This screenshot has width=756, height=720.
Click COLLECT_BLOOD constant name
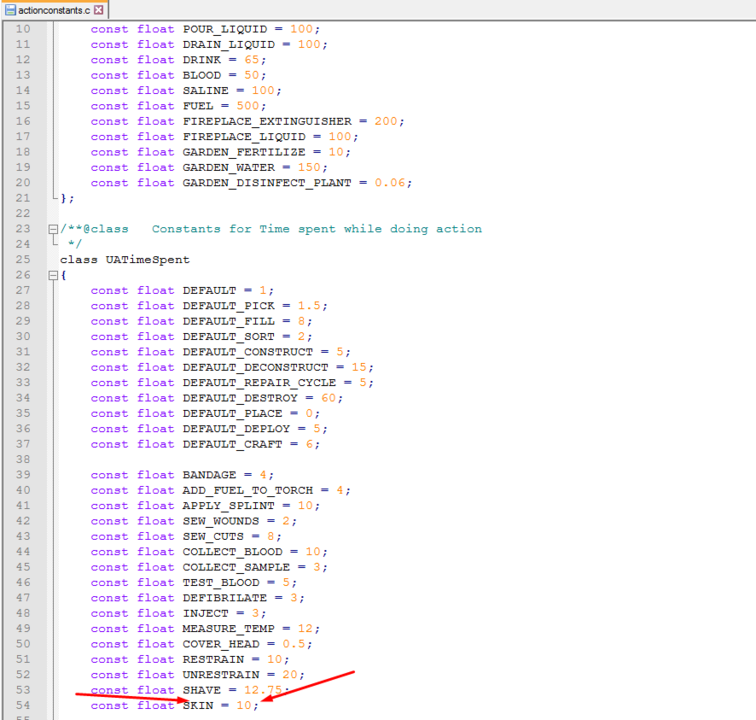coord(232,552)
